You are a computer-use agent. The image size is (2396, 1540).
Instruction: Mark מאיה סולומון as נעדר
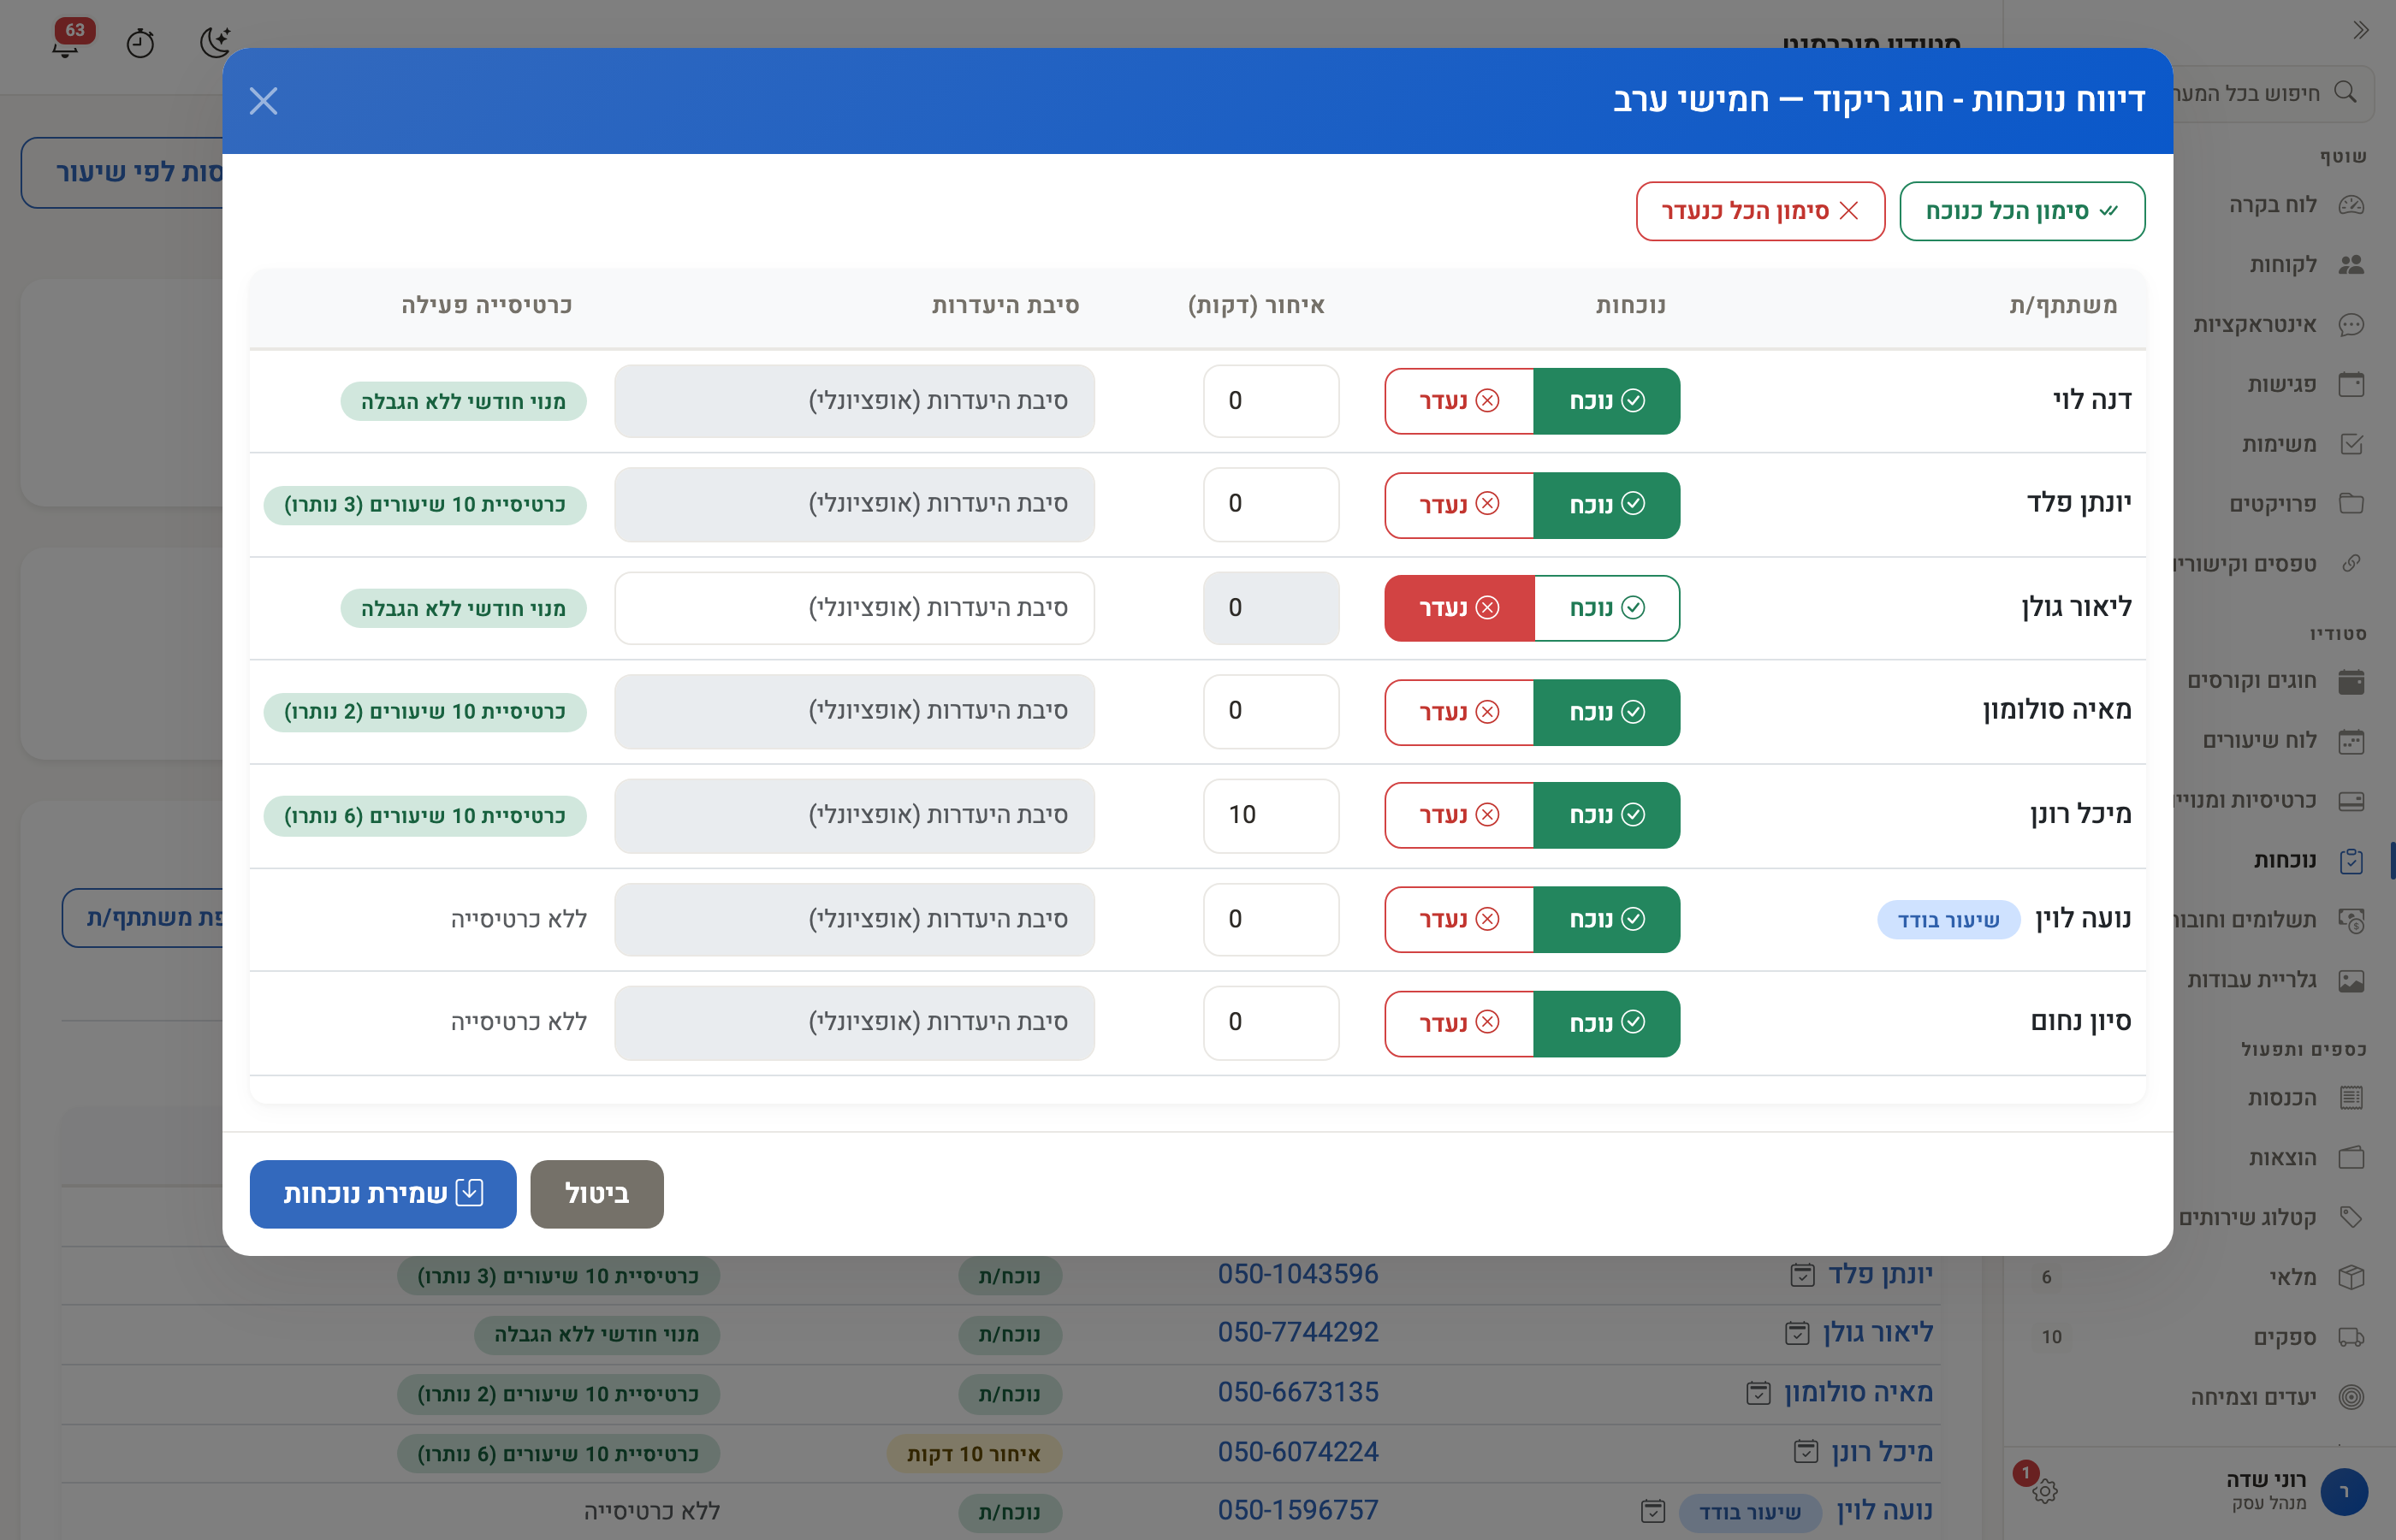(1459, 712)
